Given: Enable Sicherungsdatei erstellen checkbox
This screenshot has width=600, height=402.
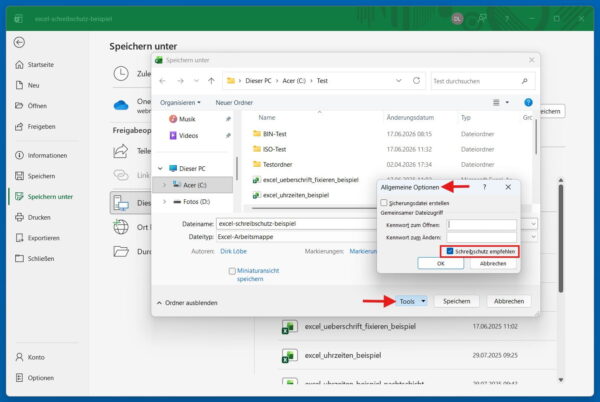Looking at the screenshot, I should (384, 203).
